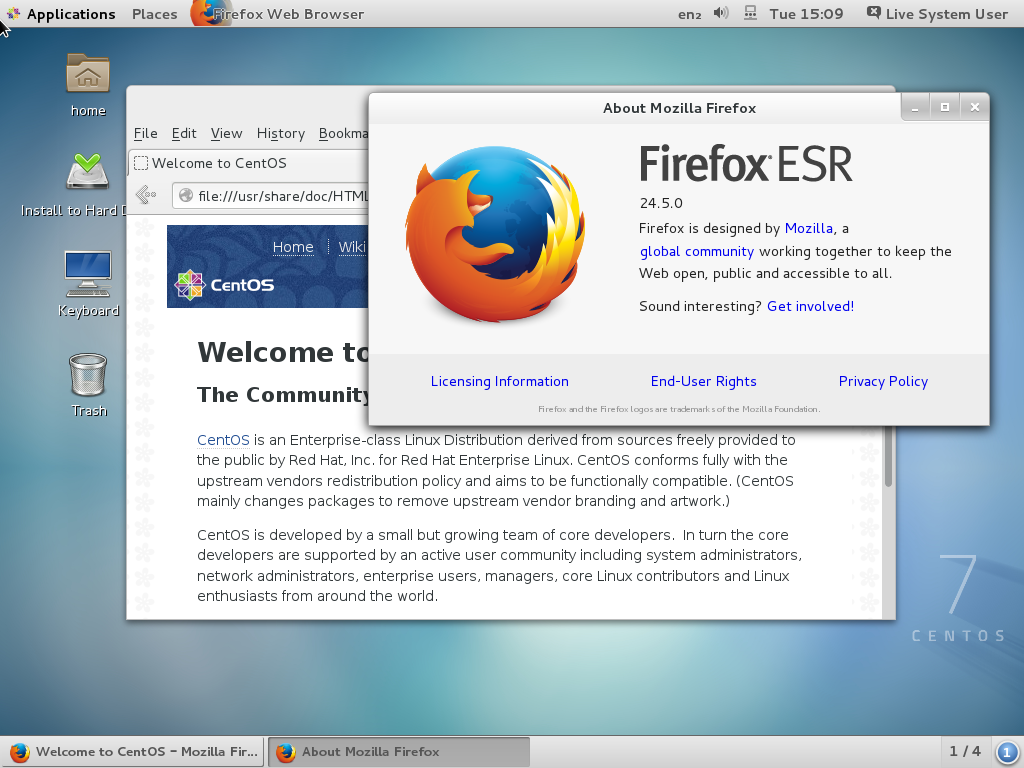Click the Firefox address bar field
This screenshot has height=768, width=1024.
(x=270, y=195)
